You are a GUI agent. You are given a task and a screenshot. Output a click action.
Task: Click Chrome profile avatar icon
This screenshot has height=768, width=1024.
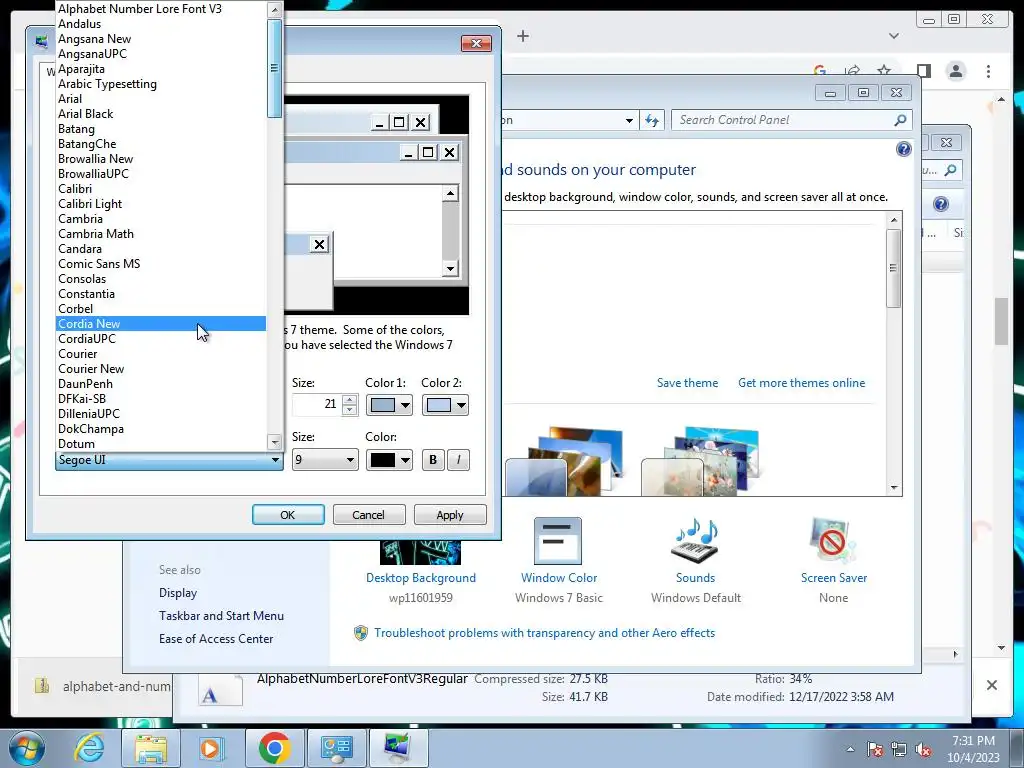[x=955, y=71]
